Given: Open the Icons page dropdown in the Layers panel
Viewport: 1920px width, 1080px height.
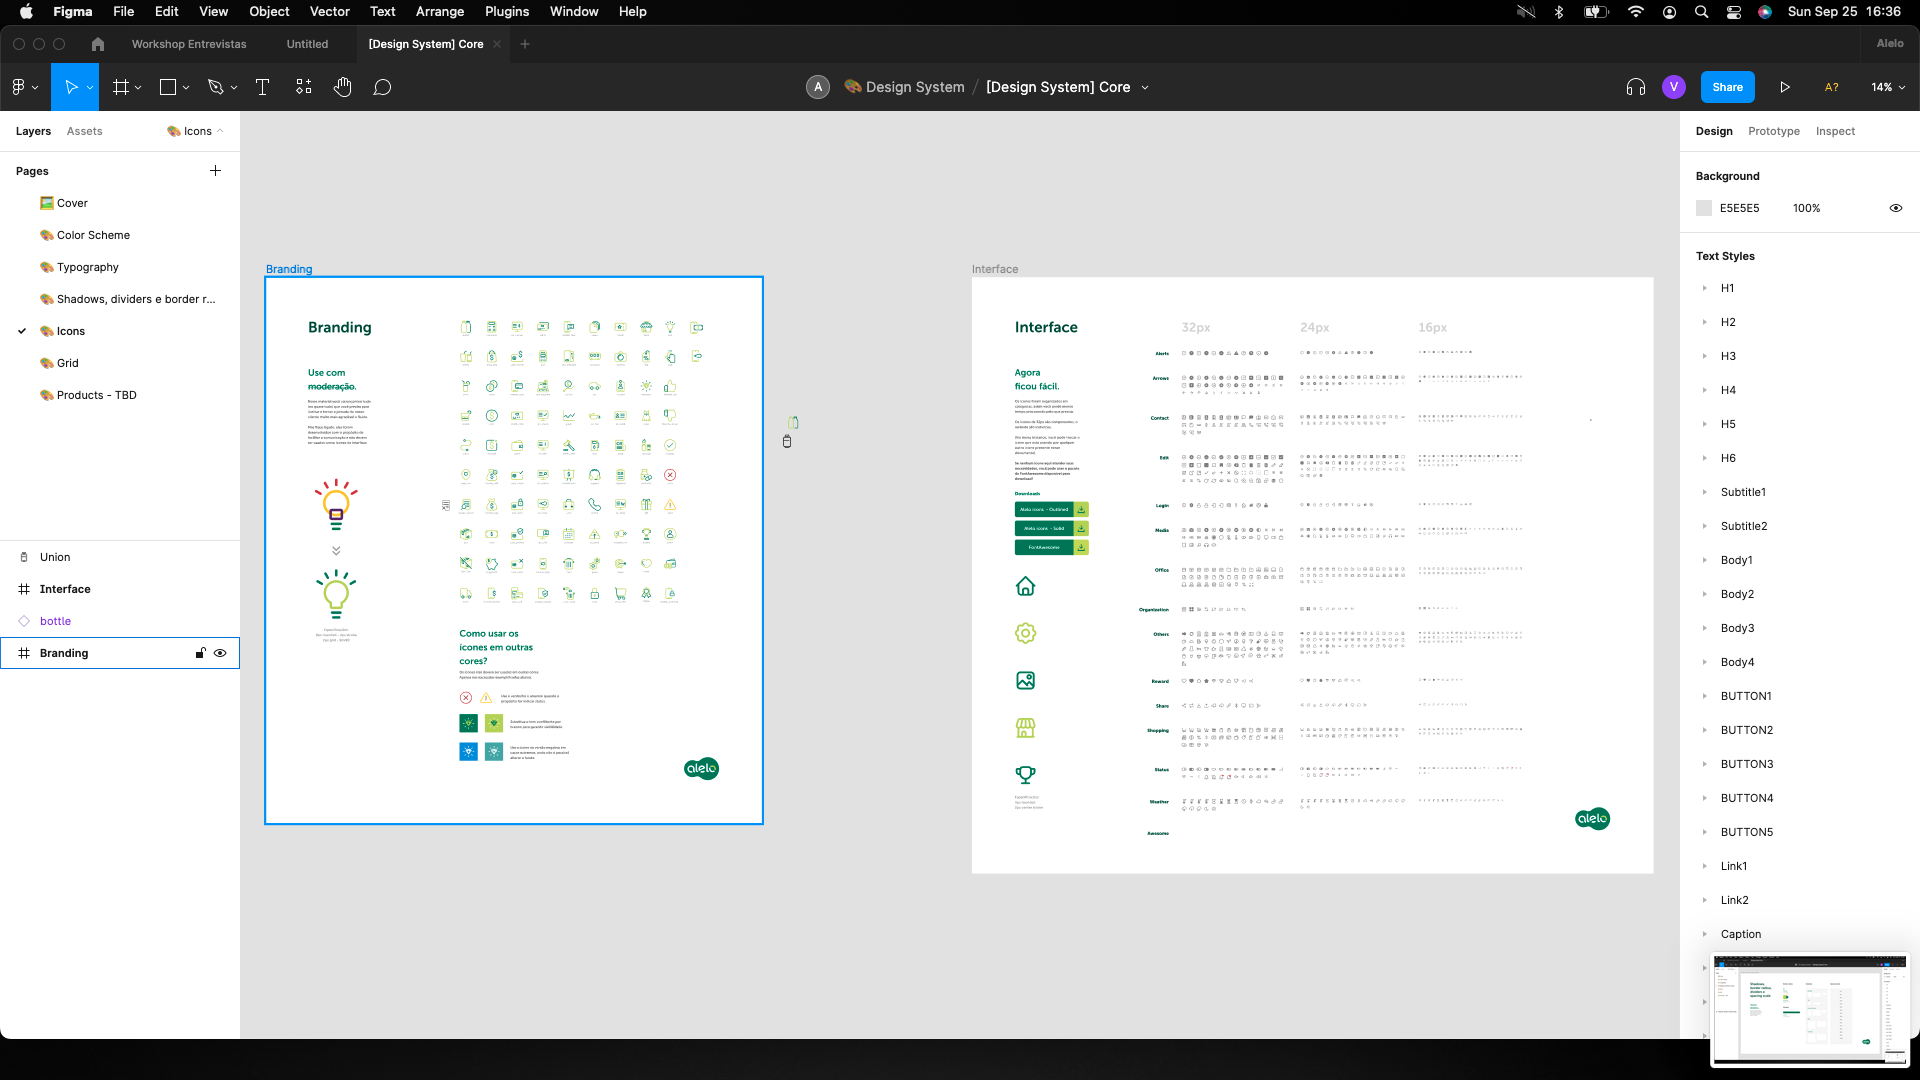Looking at the screenshot, I should (x=196, y=131).
